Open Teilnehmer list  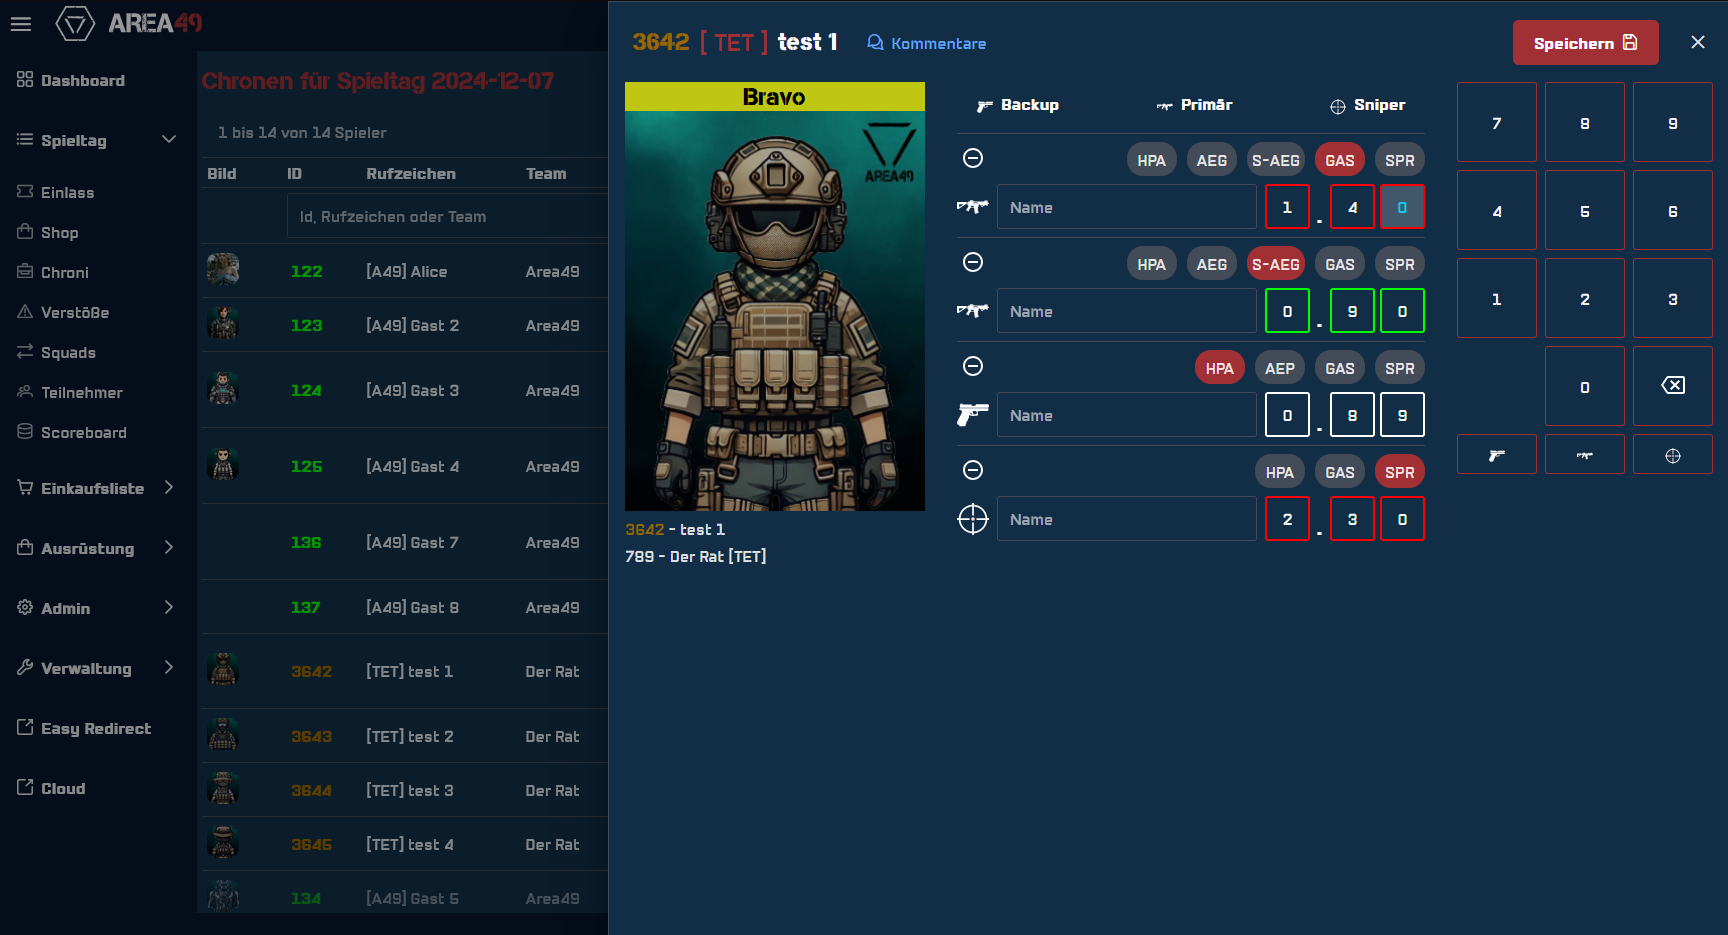pos(70,392)
